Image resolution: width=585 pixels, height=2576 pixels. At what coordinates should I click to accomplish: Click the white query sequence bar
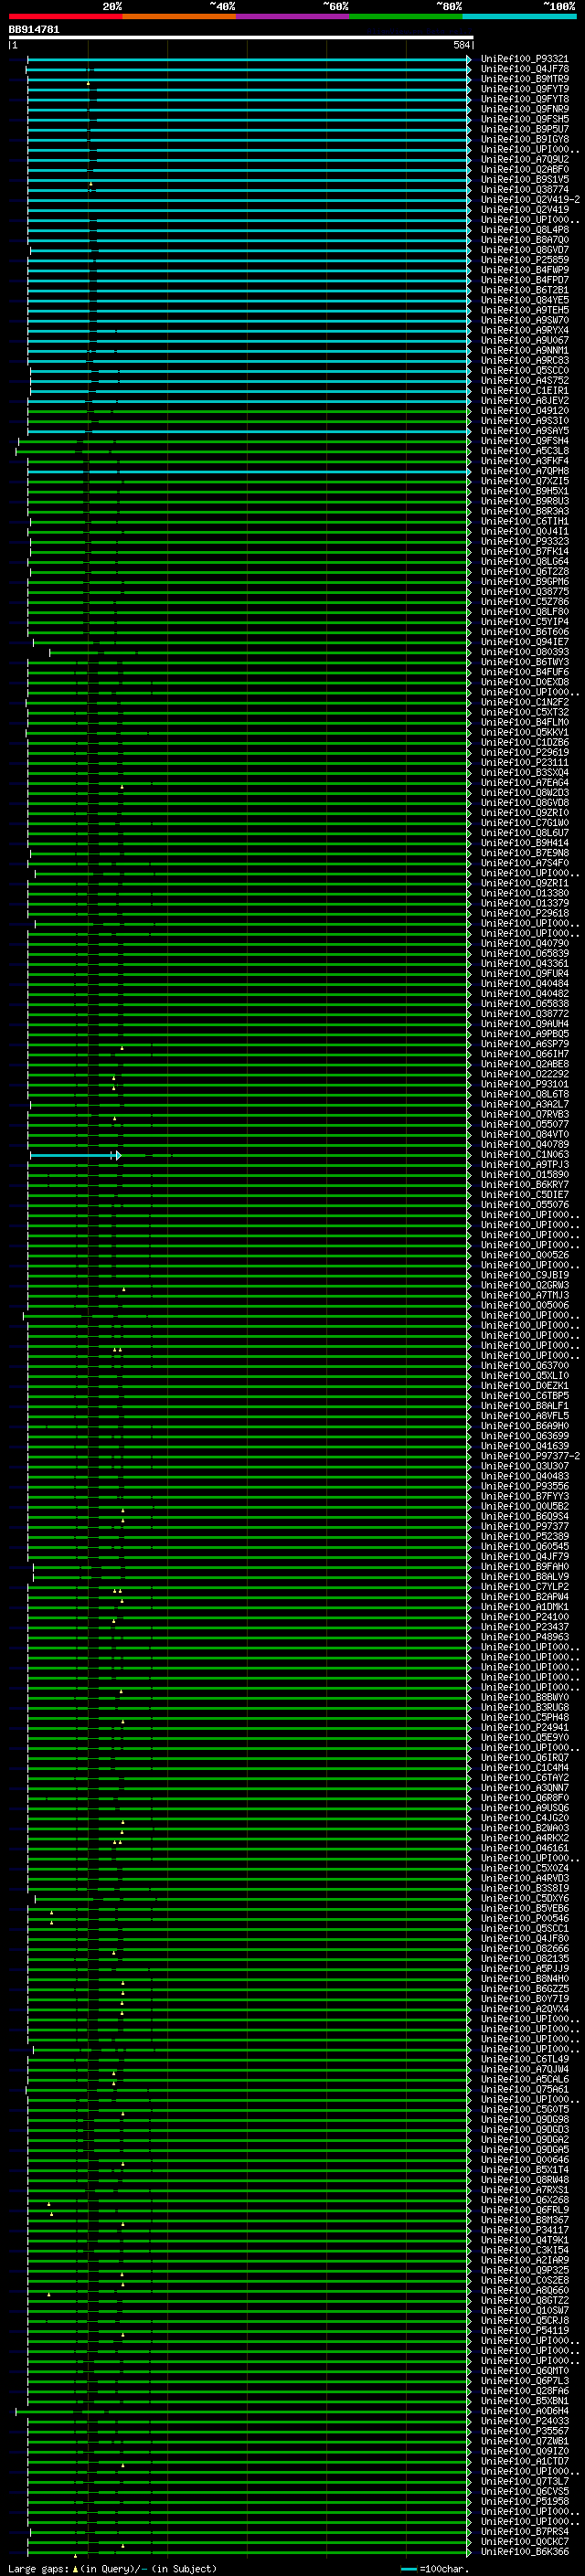point(241,37)
